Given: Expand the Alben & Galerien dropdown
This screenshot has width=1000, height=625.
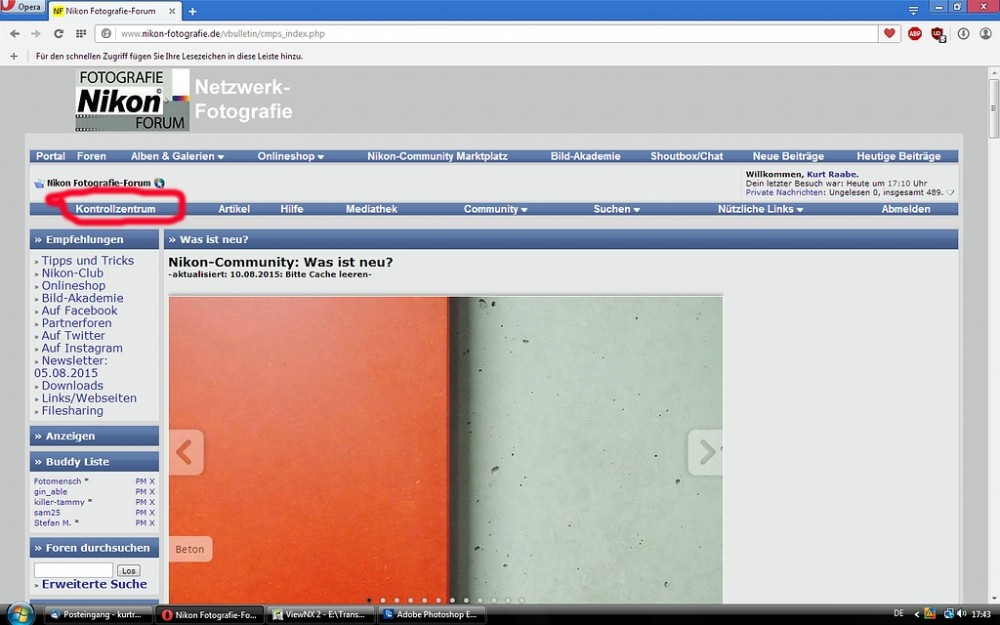Looking at the screenshot, I should pos(177,156).
